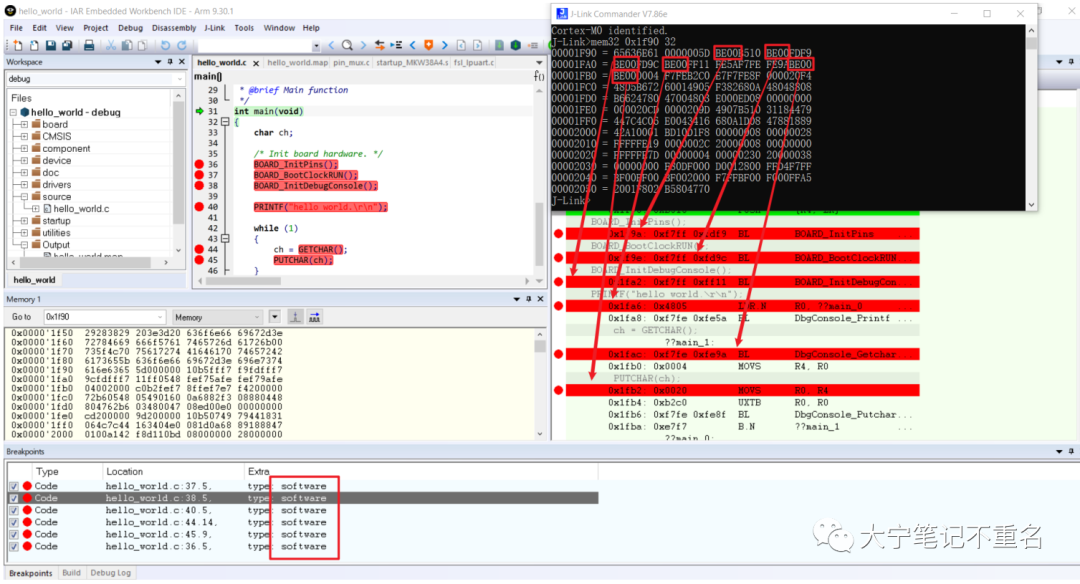Click the Find magnifier toolbar icon
This screenshot has height=584, width=1080.
pos(347,45)
